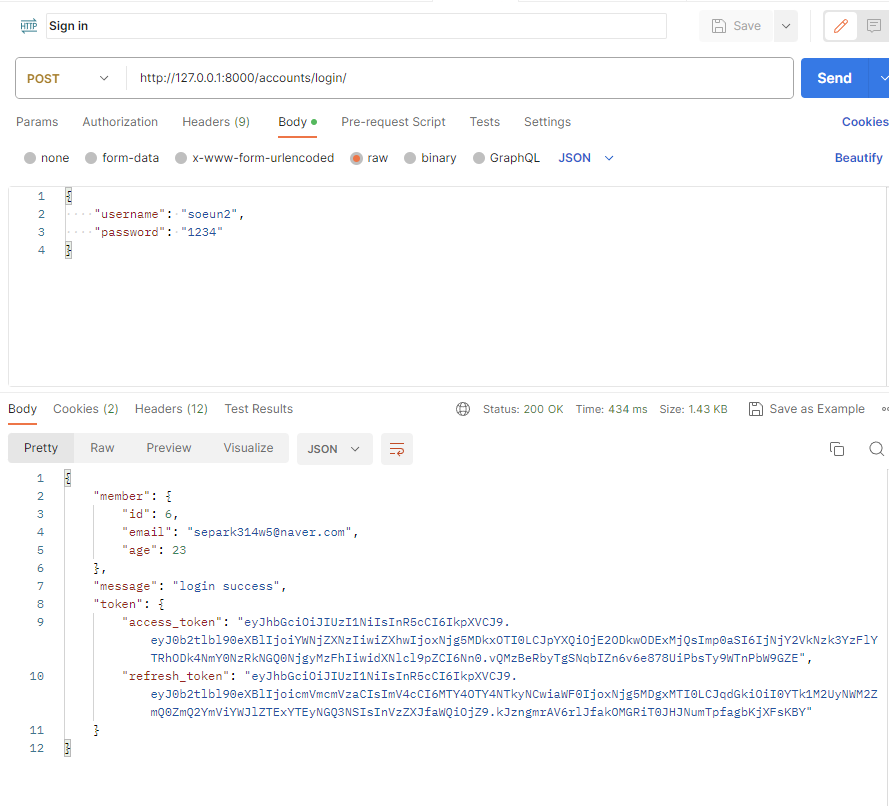Click the "separk314w5@naver.com" email value
Screen dimensions: 889x806
[x=269, y=532]
